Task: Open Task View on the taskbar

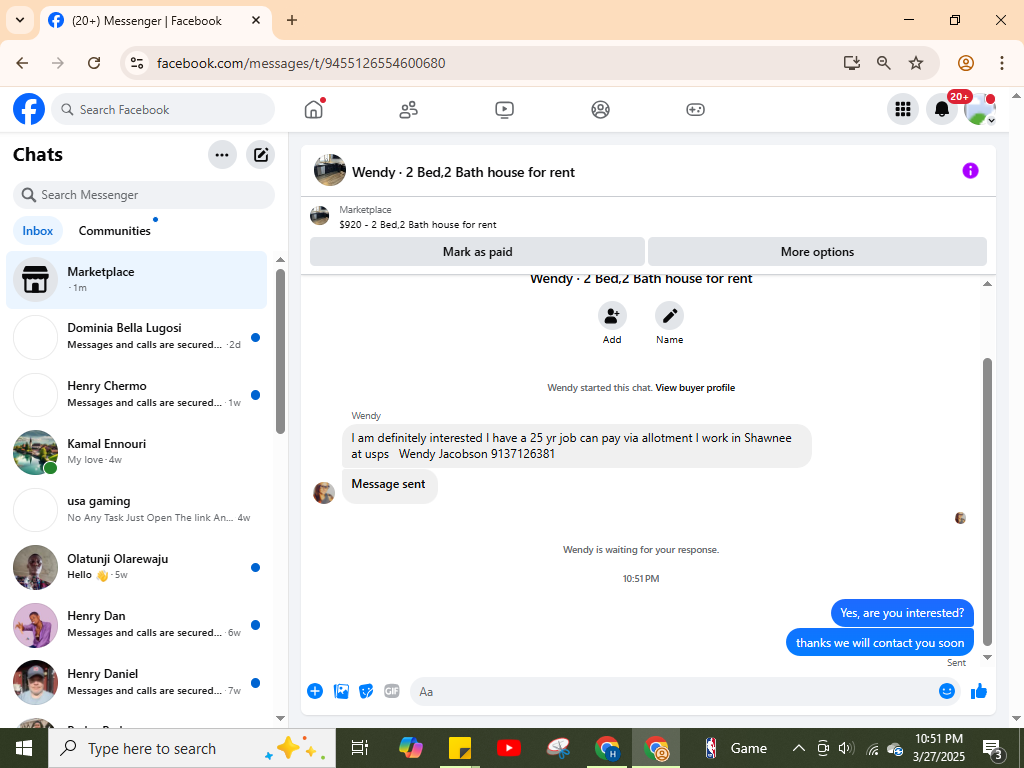Action: 360,748
